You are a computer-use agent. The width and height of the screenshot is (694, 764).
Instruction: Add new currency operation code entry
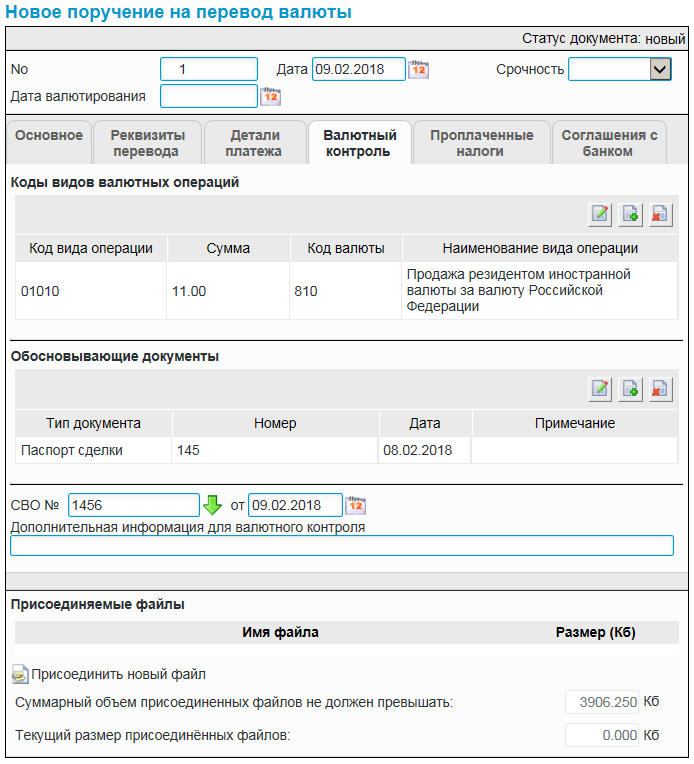coord(630,215)
